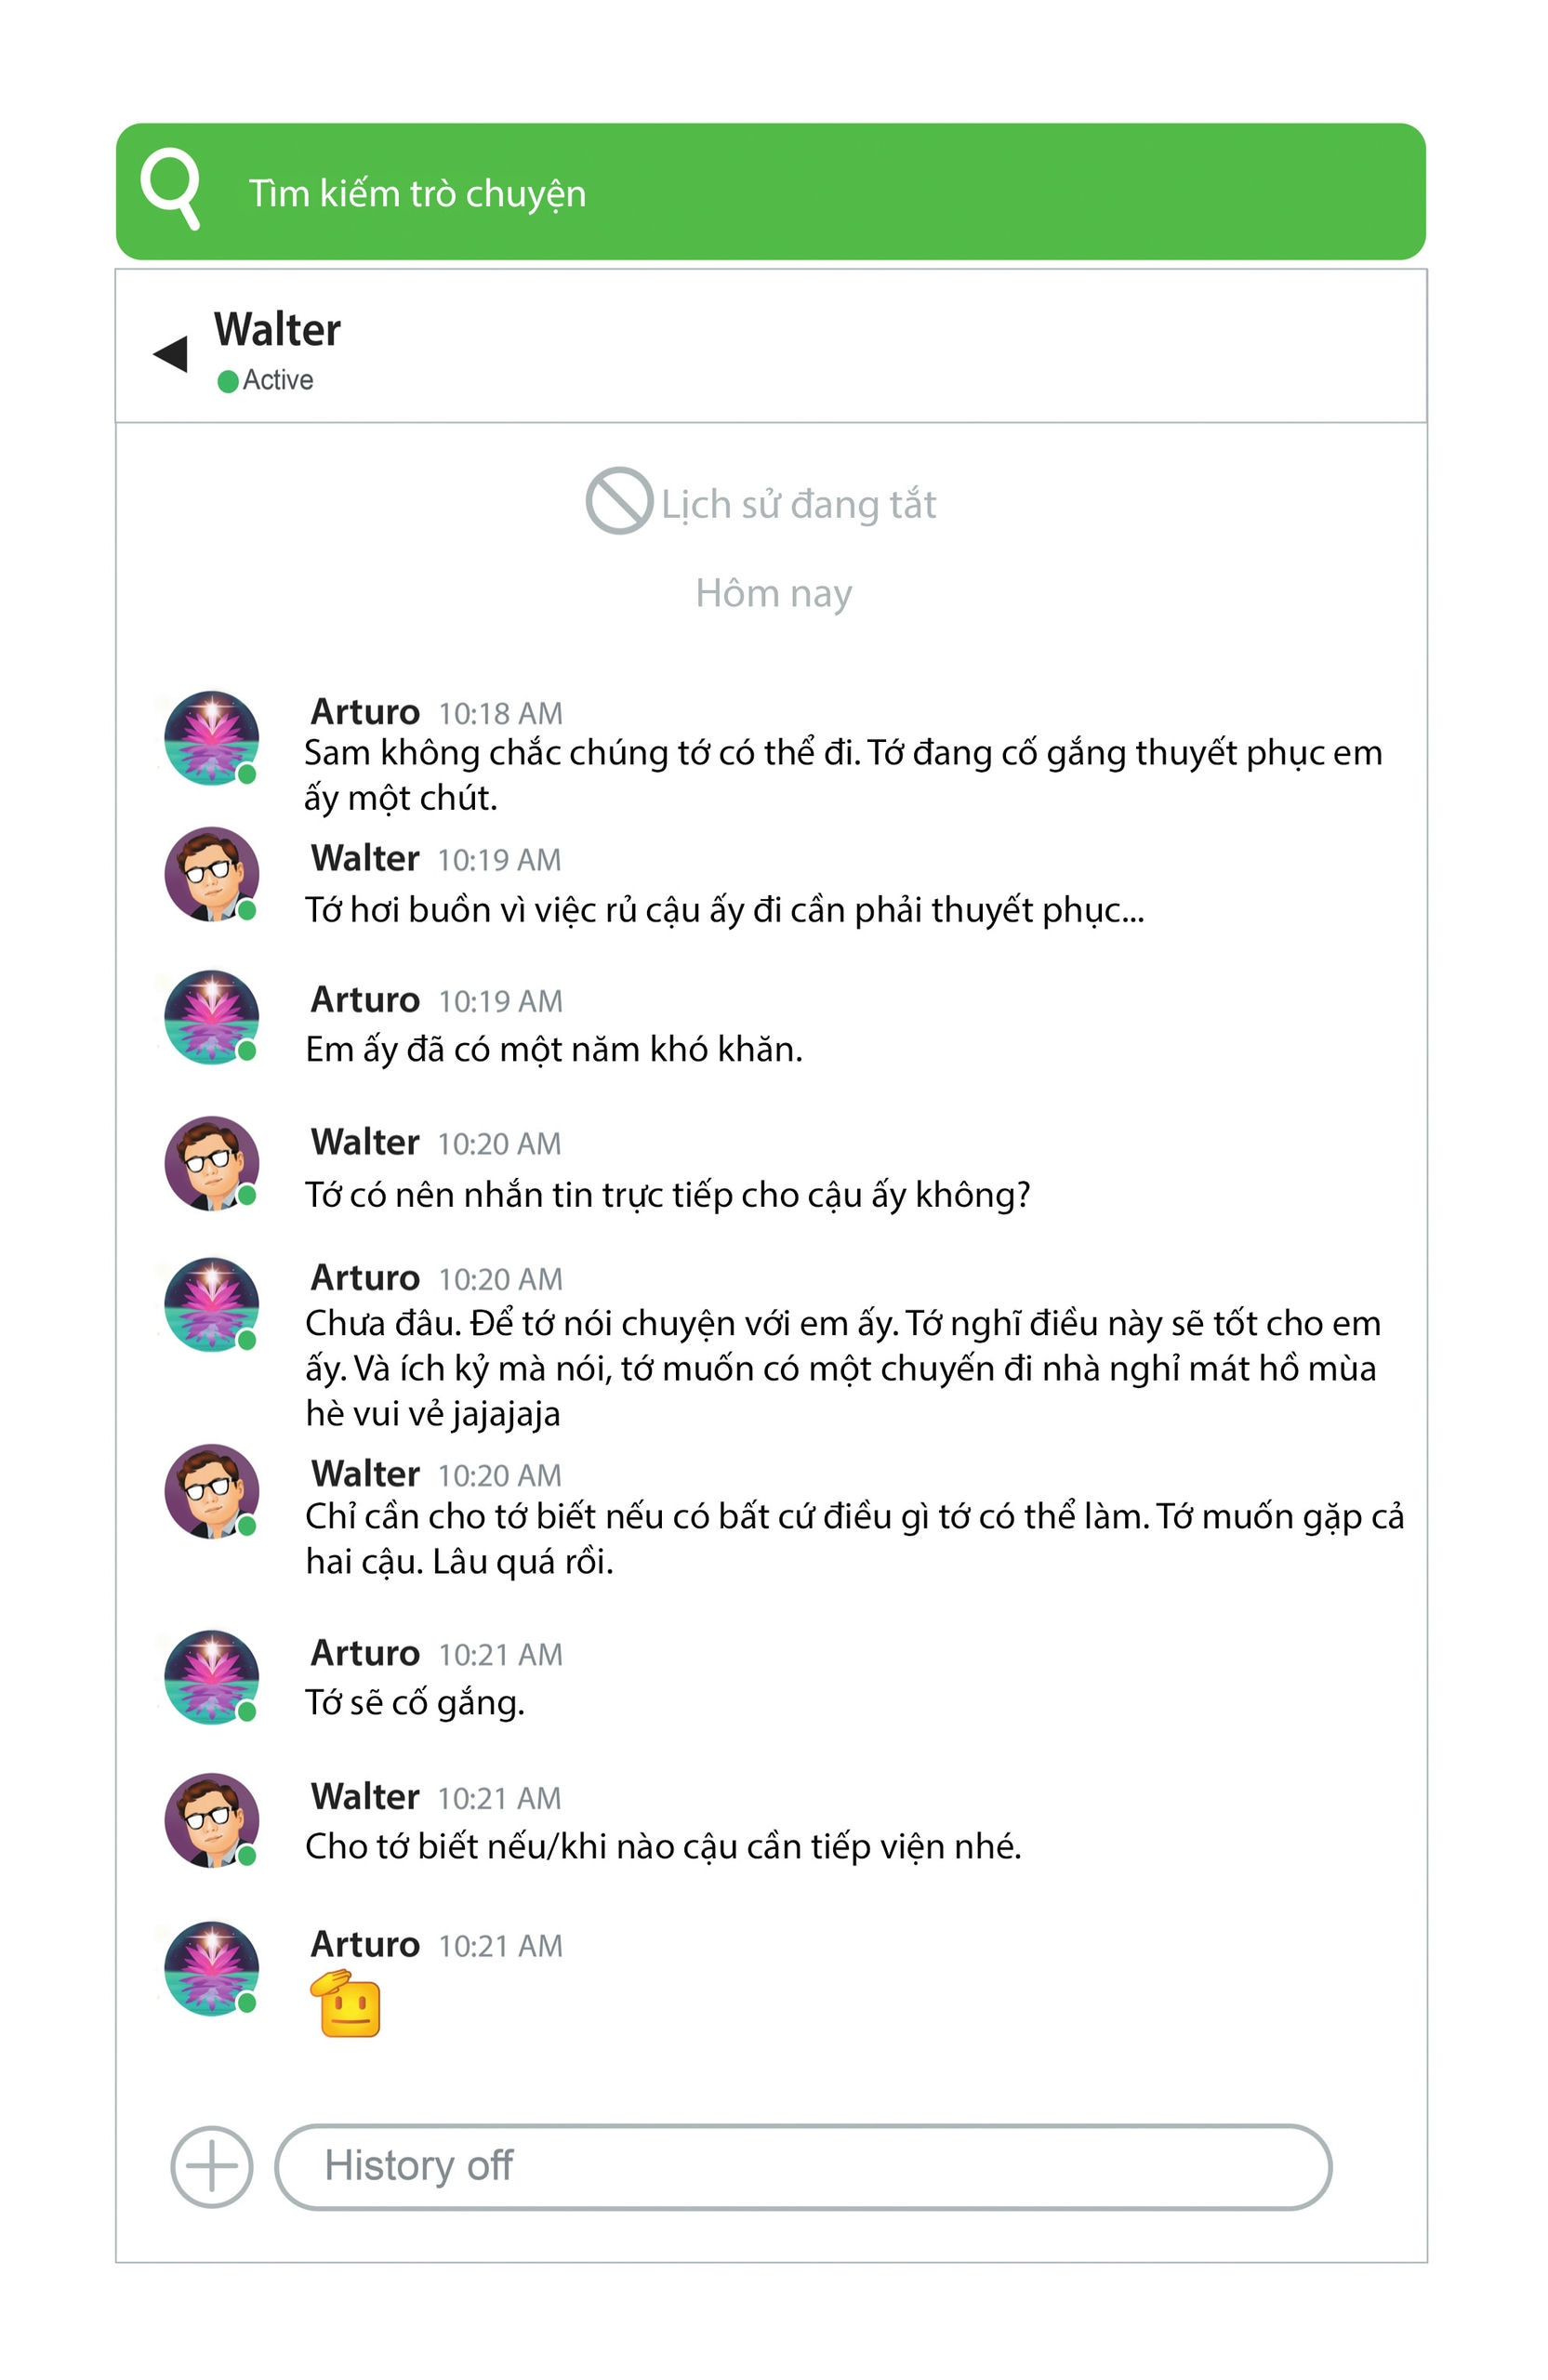1548x2380 pixels.
Task: Click Walter's avatar at 10:19 AM
Action: tap(212, 874)
